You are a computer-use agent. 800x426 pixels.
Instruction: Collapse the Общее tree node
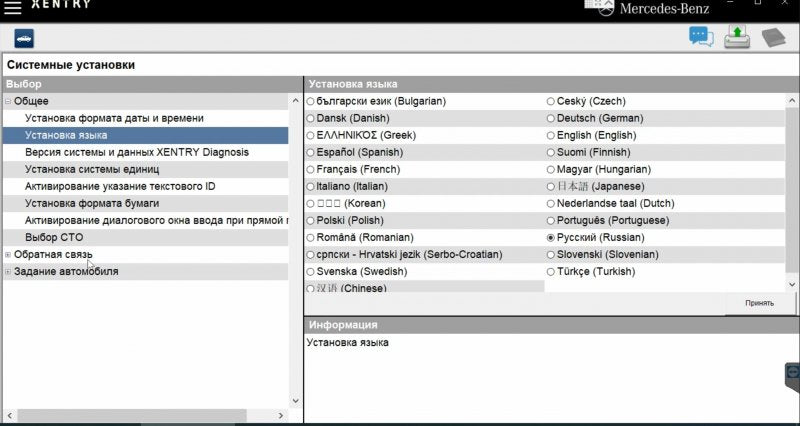8,101
